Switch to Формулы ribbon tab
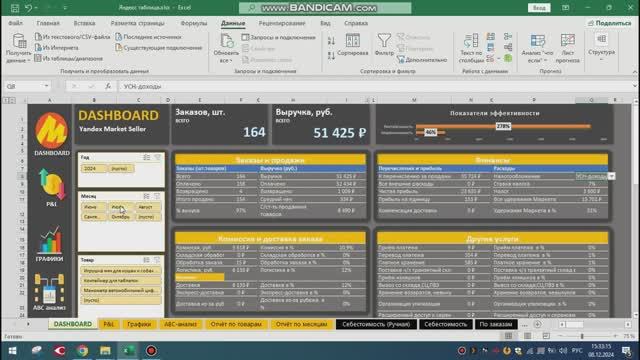This screenshot has height=360, width=640. click(x=194, y=23)
